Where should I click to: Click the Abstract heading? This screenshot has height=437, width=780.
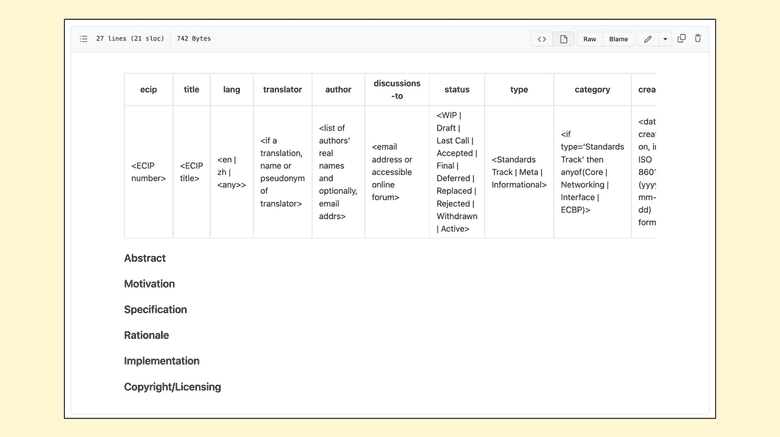145,258
